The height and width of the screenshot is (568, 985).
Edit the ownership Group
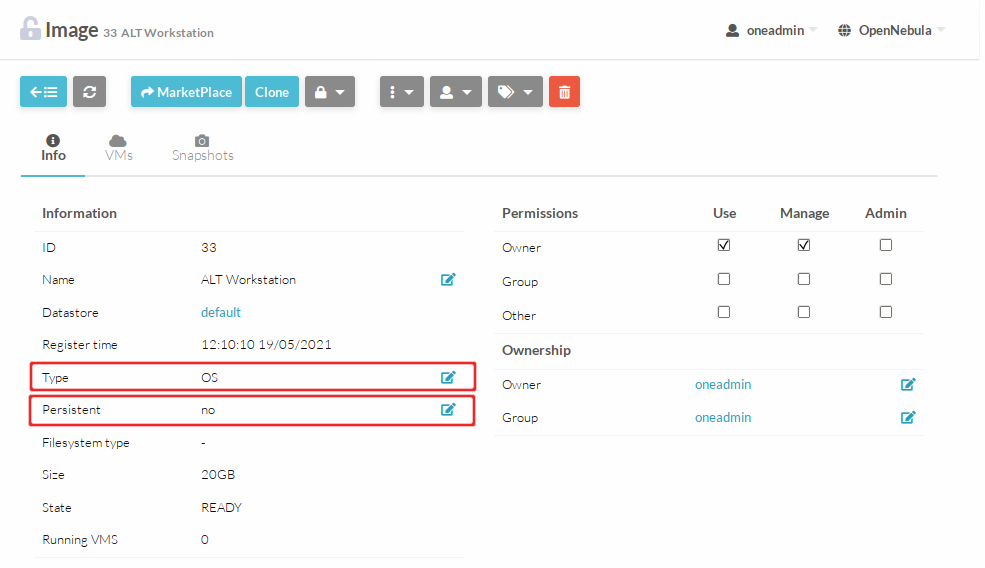(x=908, y=417)
